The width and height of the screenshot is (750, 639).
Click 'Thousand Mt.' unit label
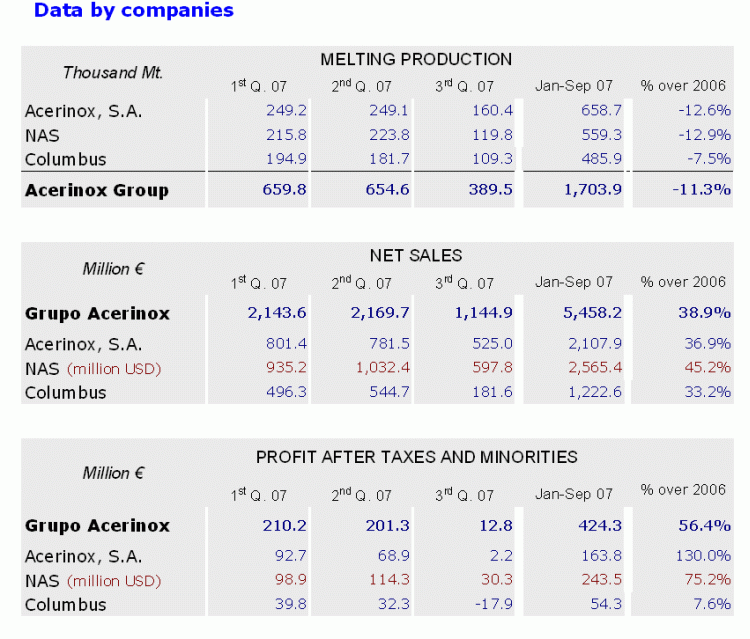pyautogui.click(x=112, y=73)
